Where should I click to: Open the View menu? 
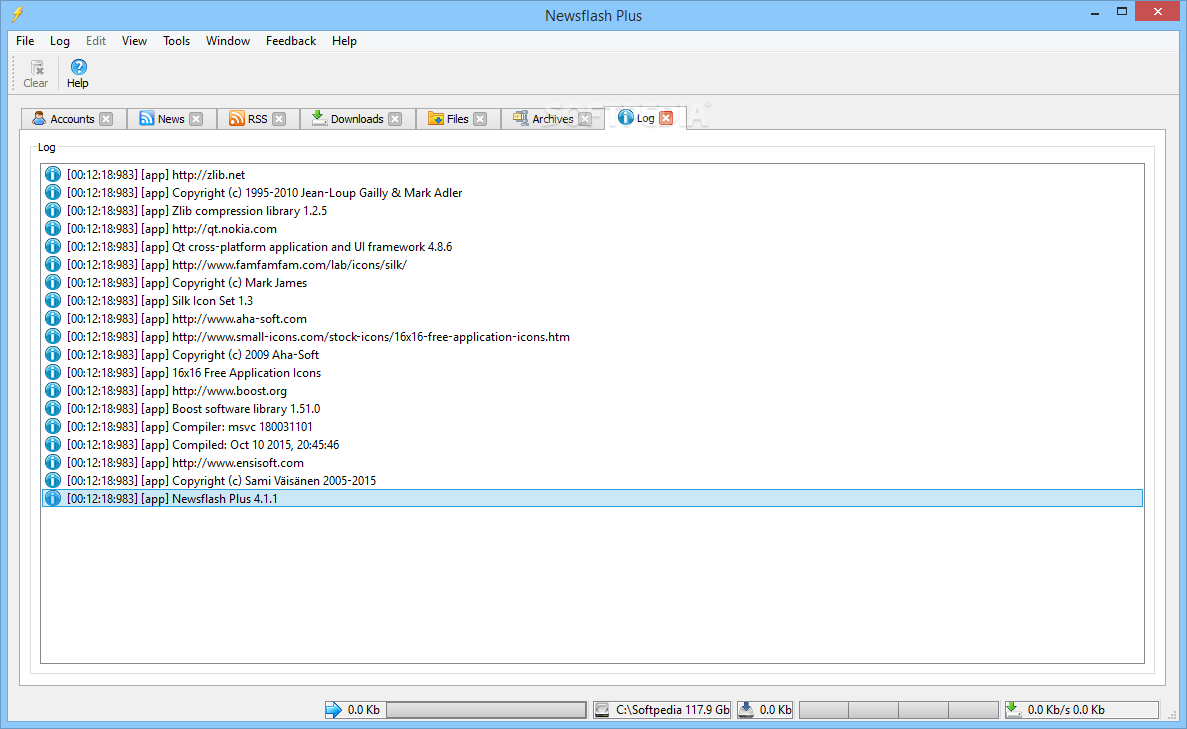134,41
